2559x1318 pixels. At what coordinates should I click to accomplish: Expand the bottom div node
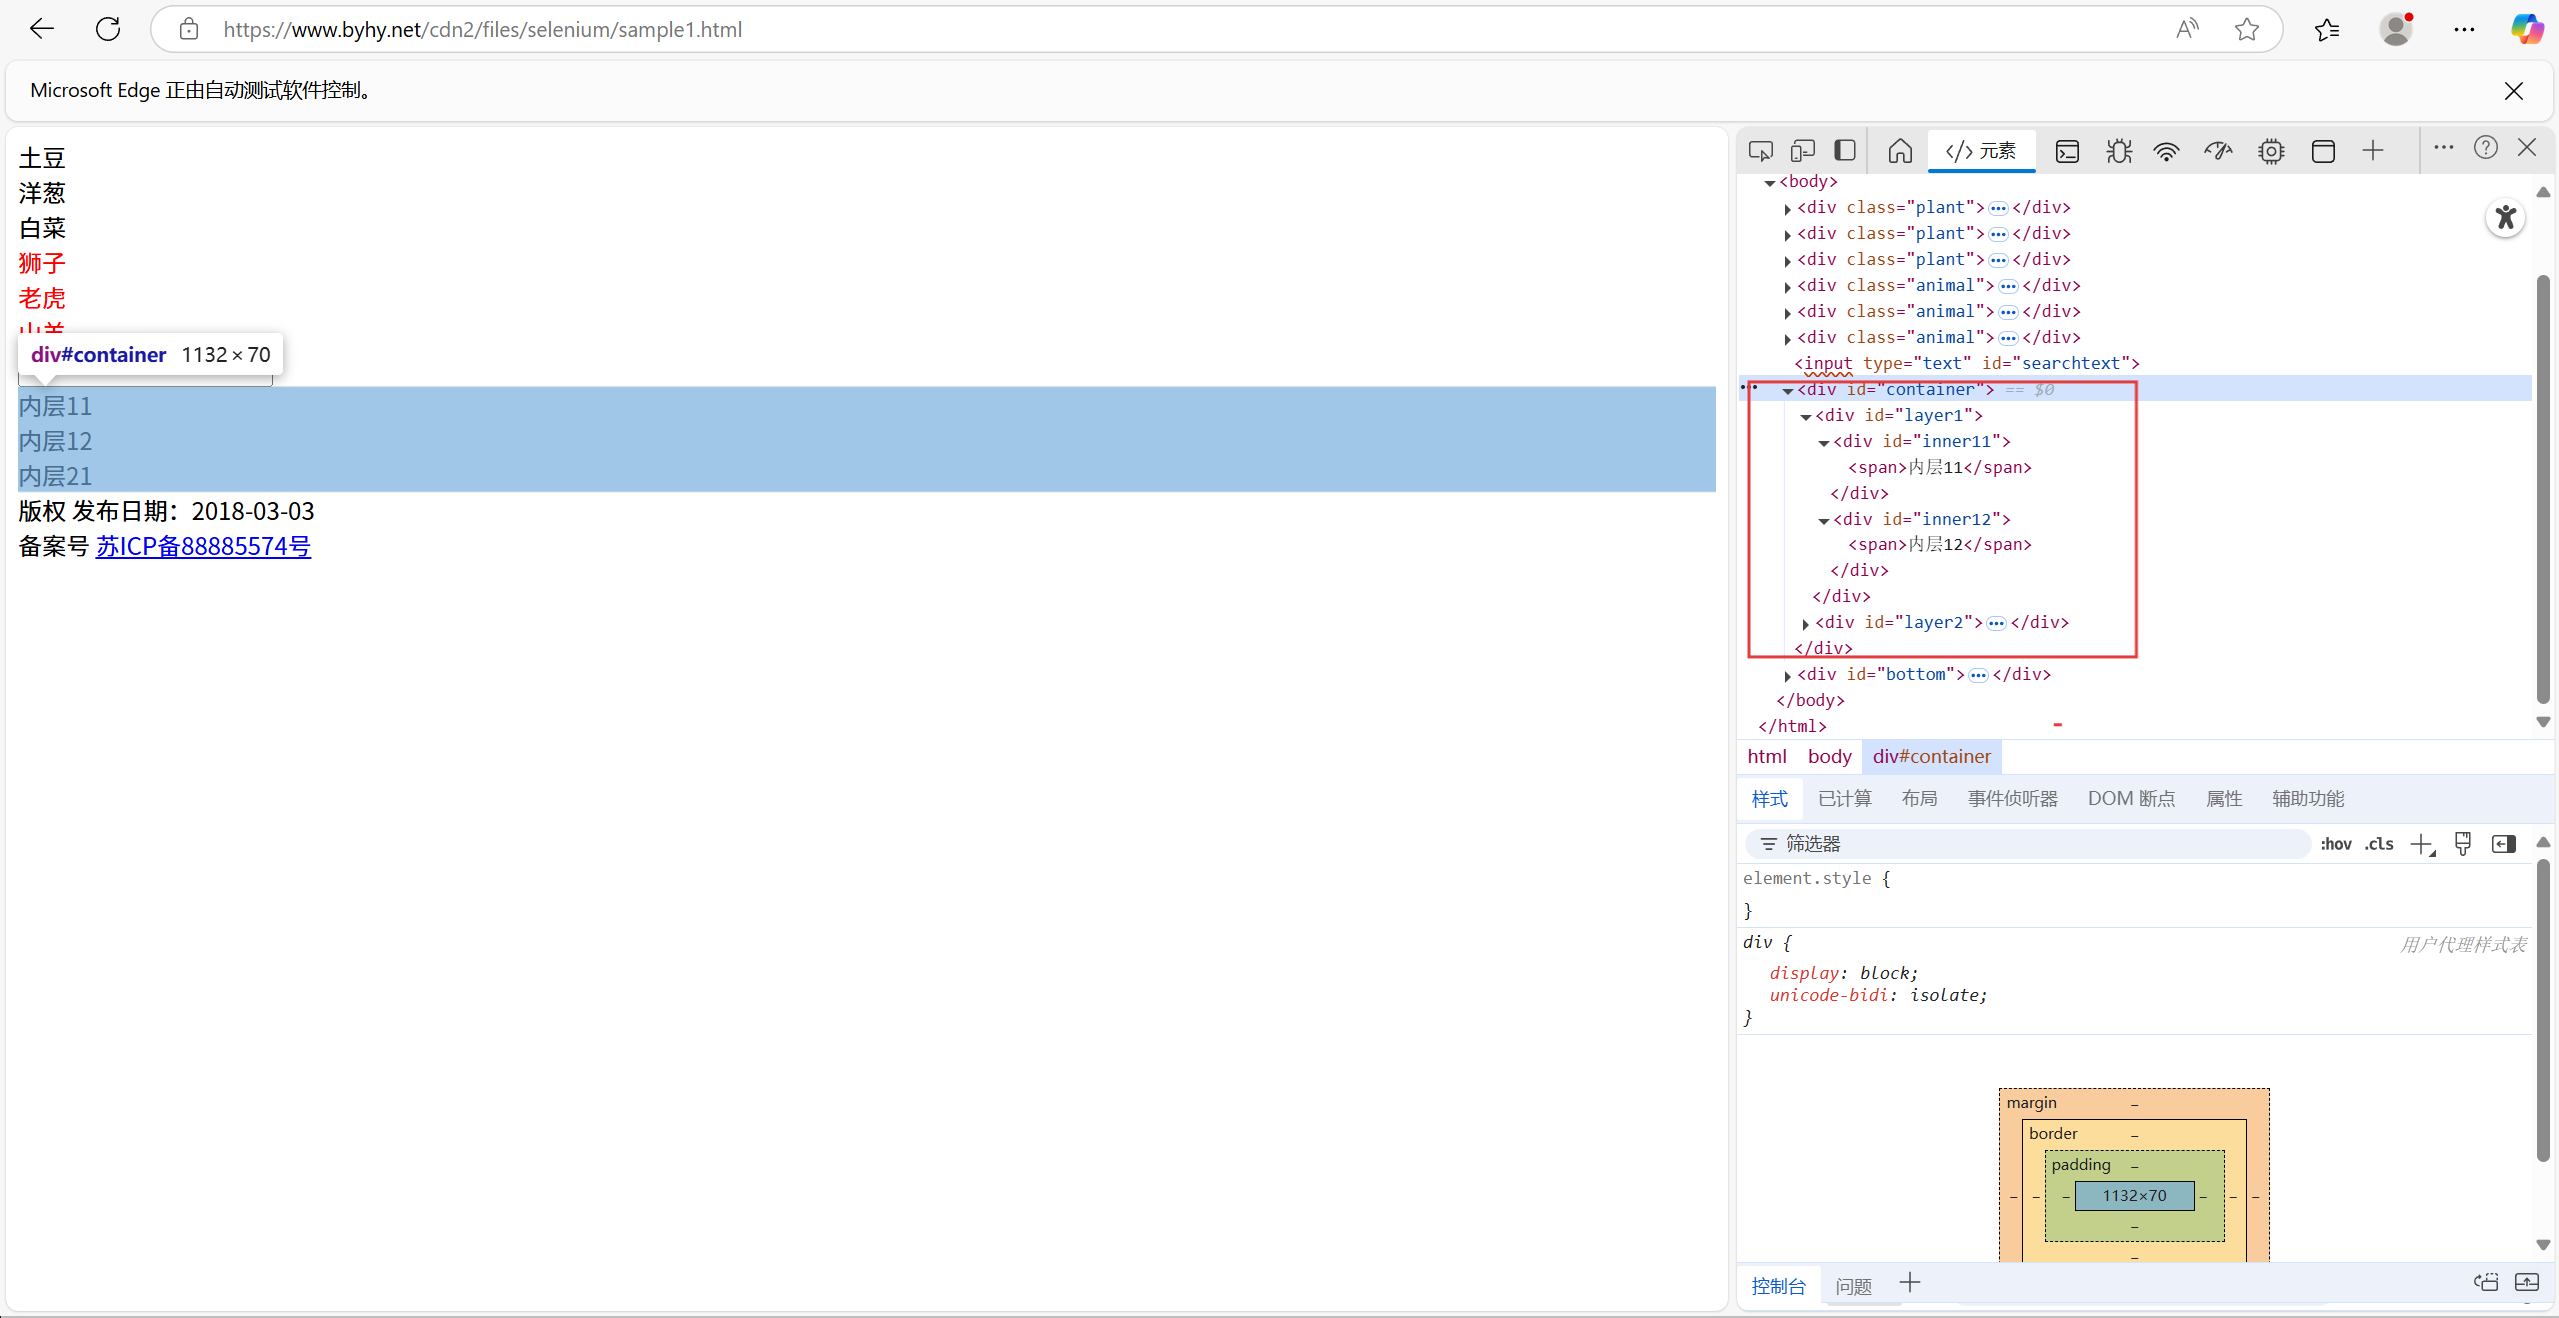pos(1788,675)
